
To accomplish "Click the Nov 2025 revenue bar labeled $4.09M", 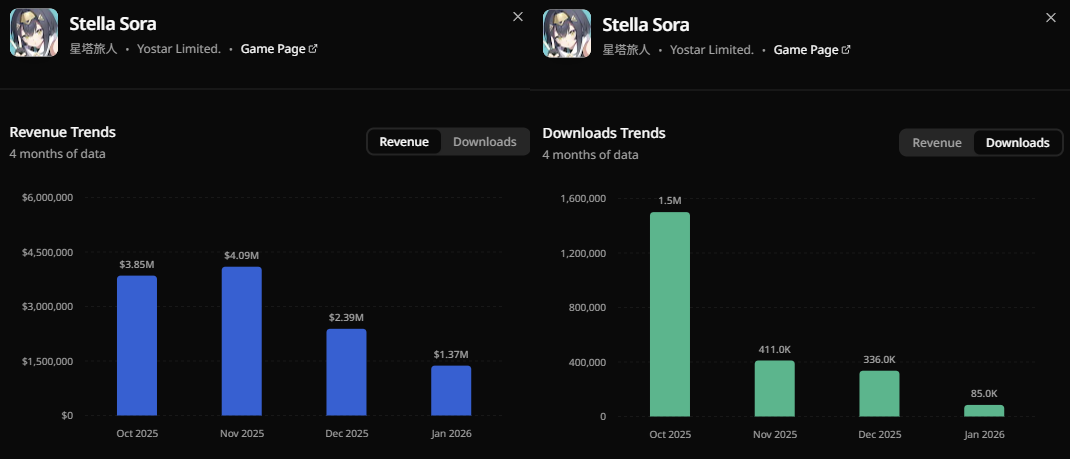I will pyautogui.click(x=241, y=340).
